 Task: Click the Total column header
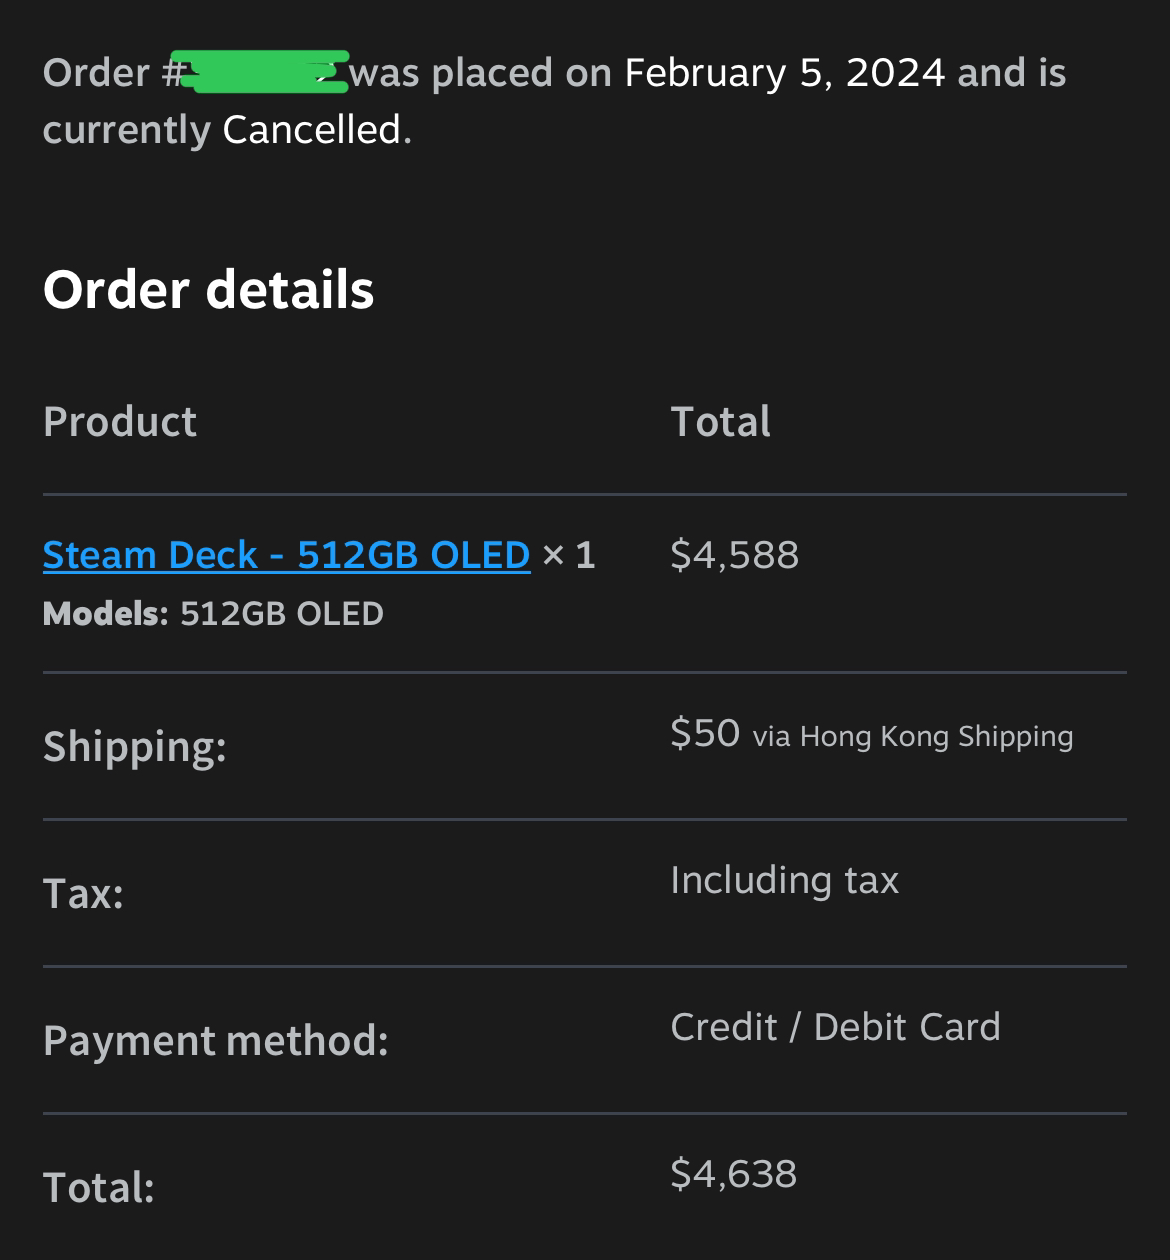[720, 421]
